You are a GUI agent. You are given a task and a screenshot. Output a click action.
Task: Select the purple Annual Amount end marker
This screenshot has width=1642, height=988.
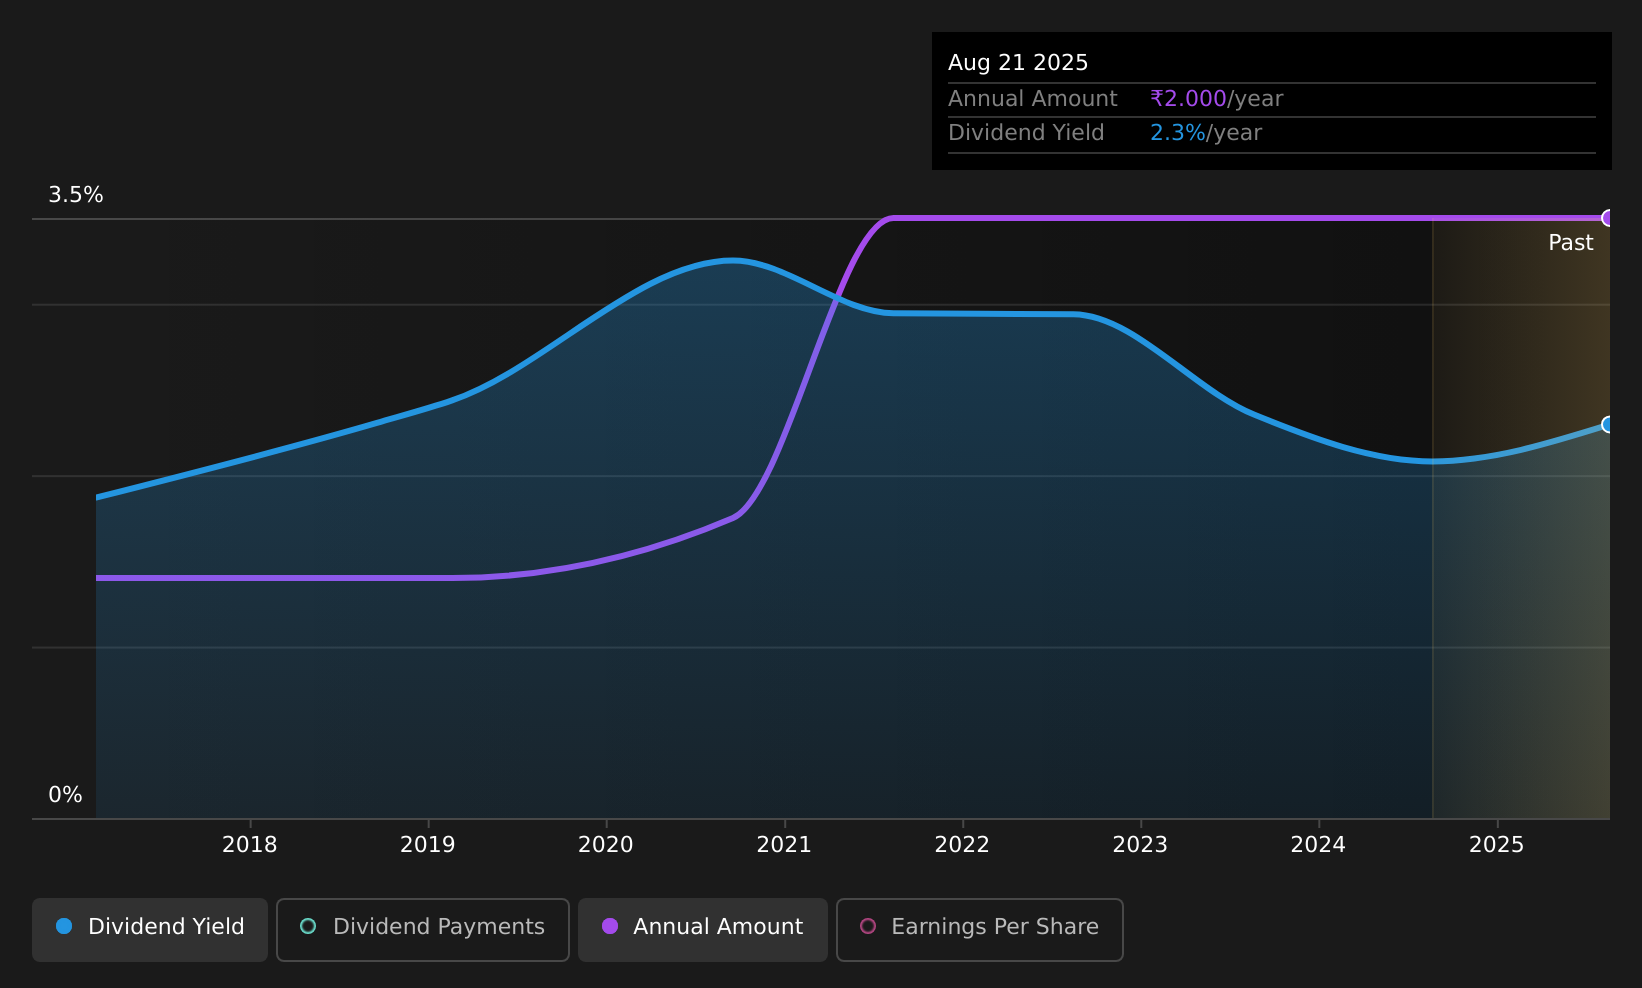(x=1608, y=218)
